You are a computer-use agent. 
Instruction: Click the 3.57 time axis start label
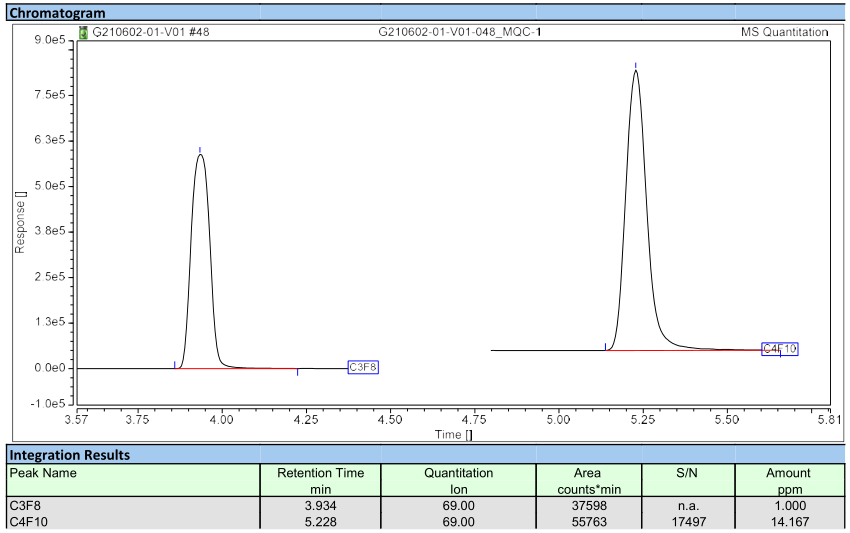[x=76, y=420]
